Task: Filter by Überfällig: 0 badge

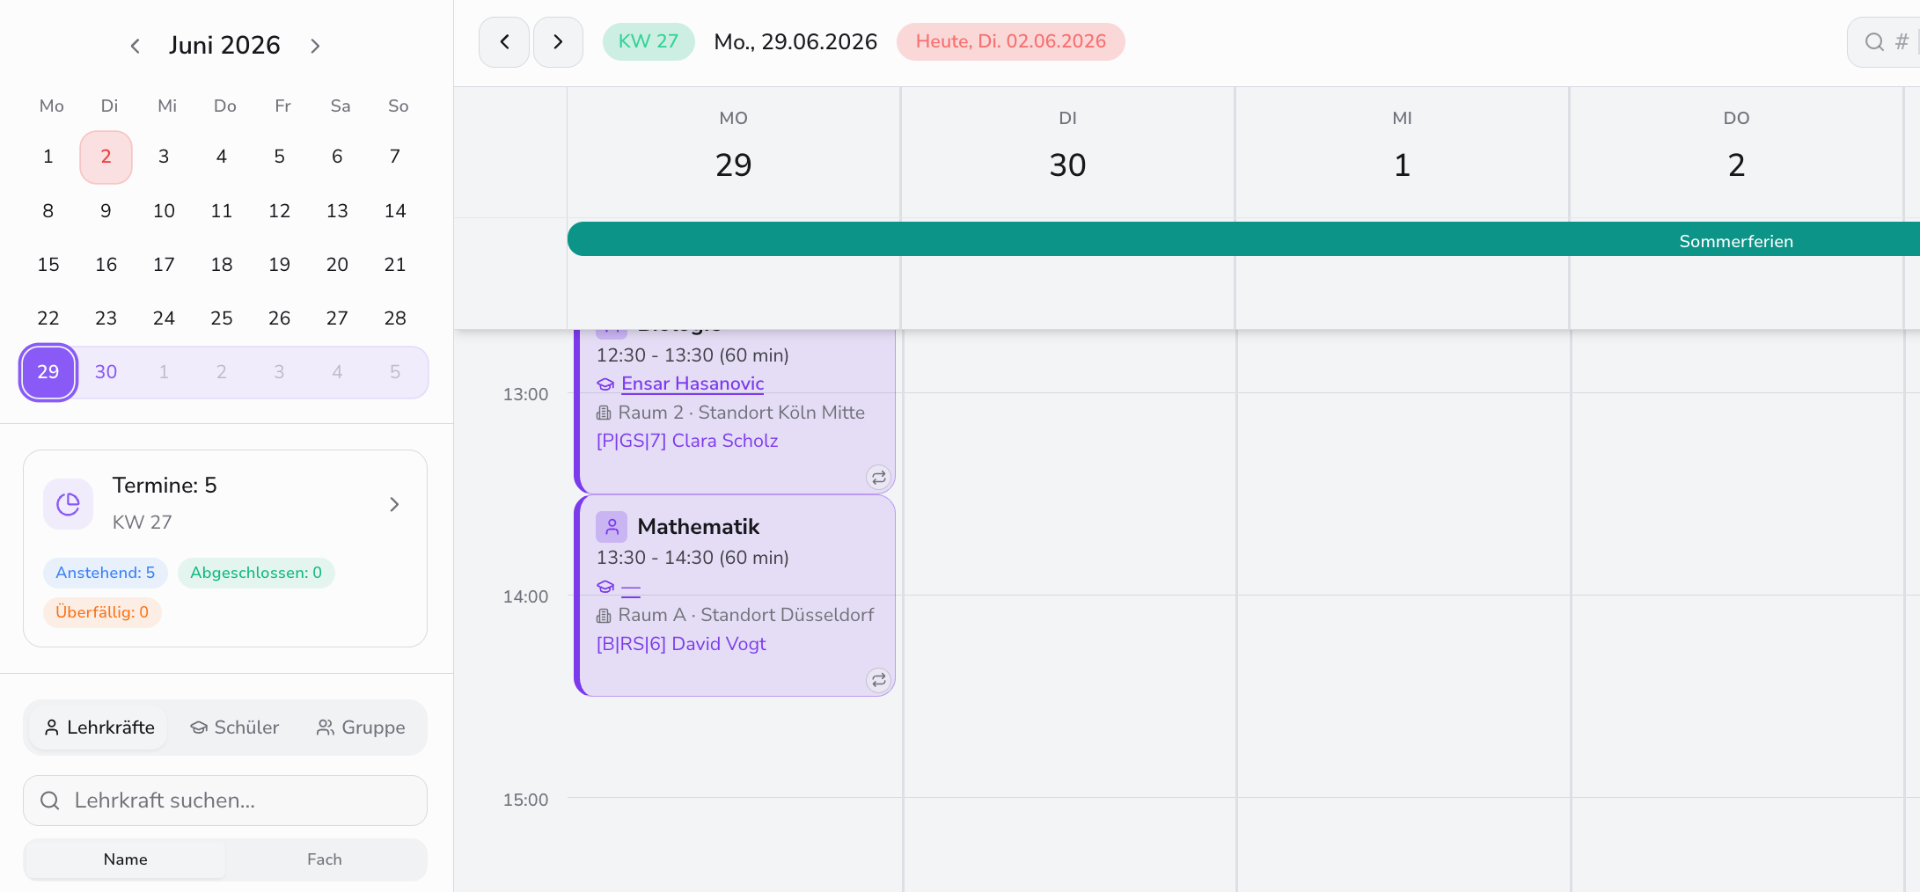Action: (x=102, y=612)
